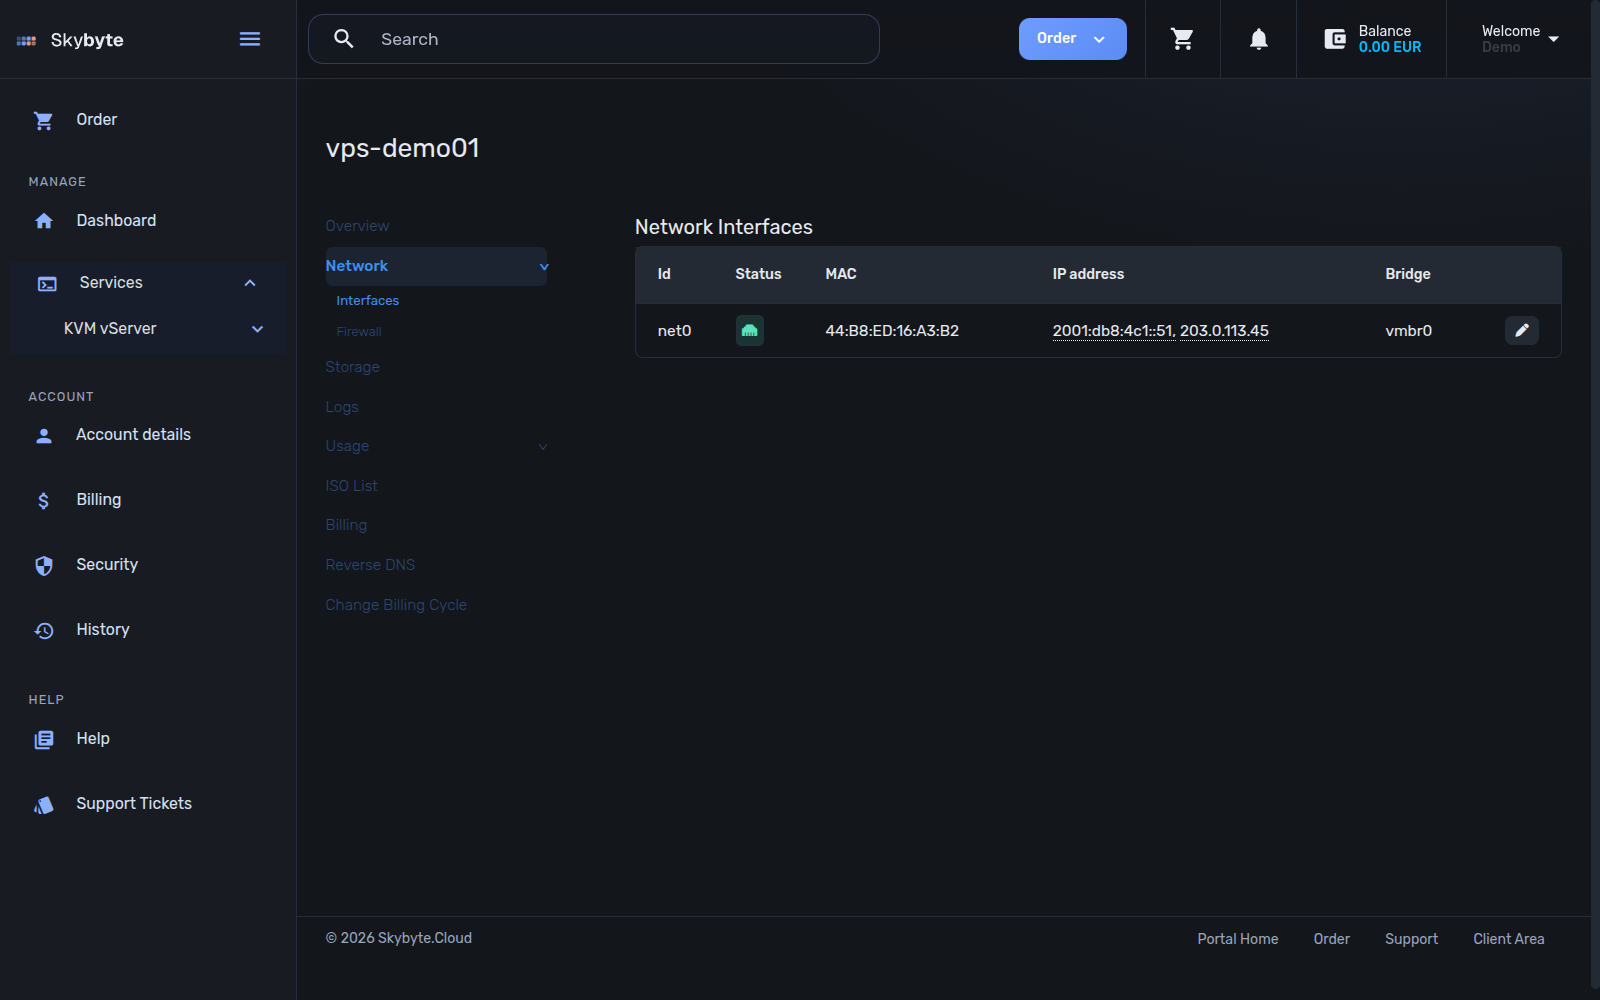Screen dimensions: 1600x1000
Task: Open ISO List section
Action: click(x=351, y=486)
